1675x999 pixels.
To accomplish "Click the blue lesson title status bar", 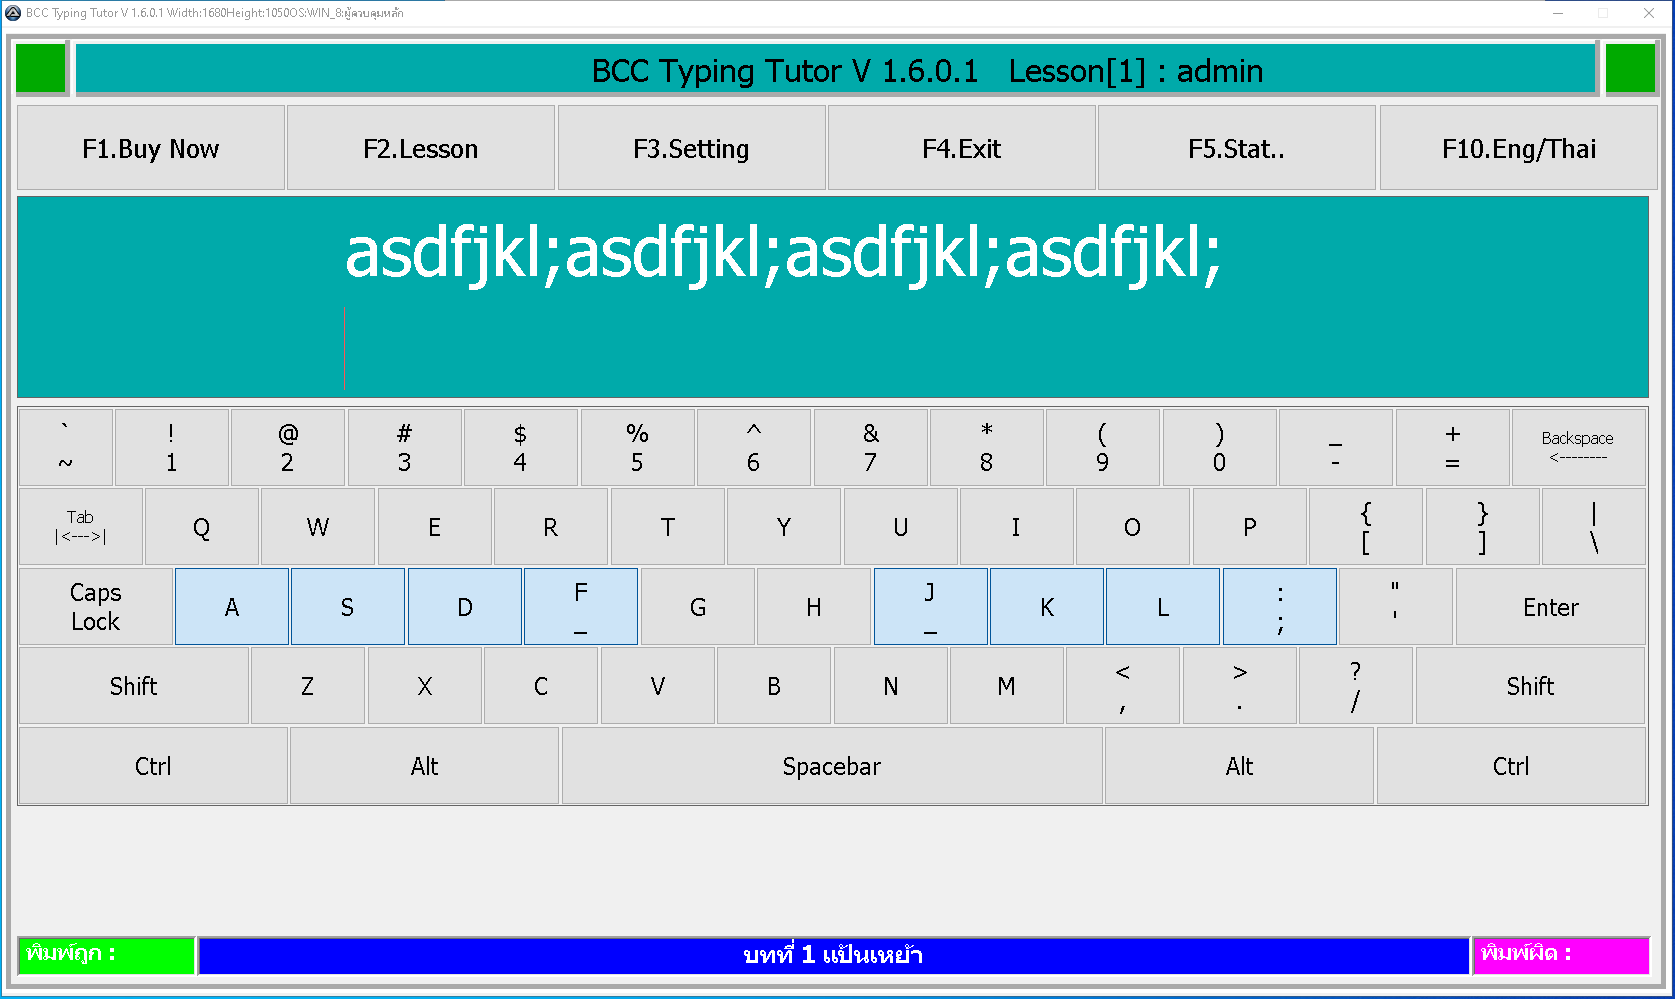I will point(833,955).
